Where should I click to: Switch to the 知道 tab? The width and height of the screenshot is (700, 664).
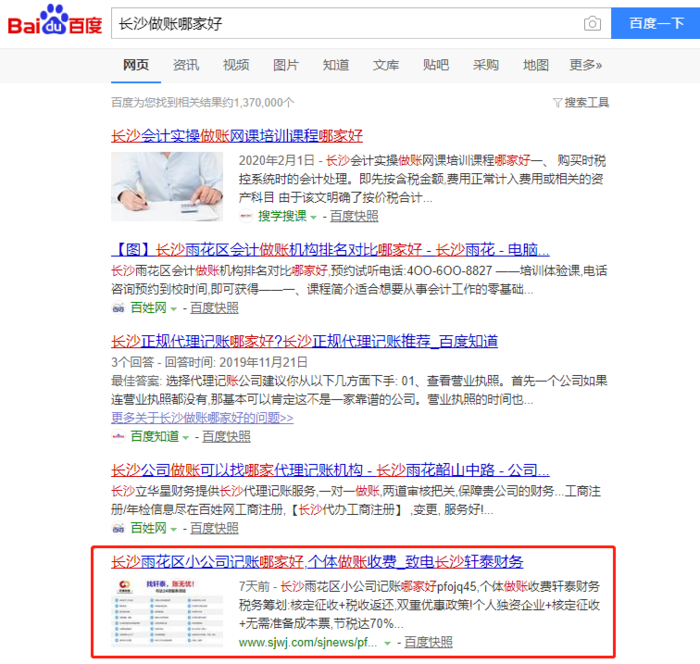[336, 65]
